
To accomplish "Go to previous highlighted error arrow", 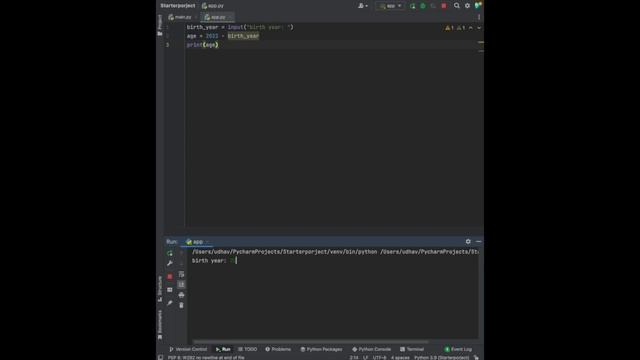I will pyautogui.click(x=471, y=28).
